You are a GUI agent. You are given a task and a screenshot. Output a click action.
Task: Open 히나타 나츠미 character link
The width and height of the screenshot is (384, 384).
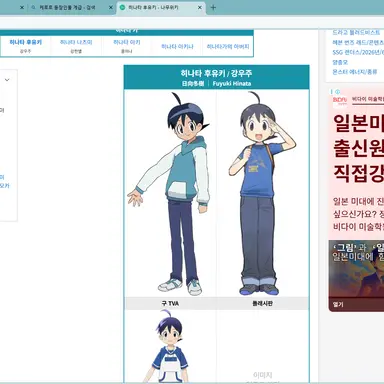tap(76, 42)
